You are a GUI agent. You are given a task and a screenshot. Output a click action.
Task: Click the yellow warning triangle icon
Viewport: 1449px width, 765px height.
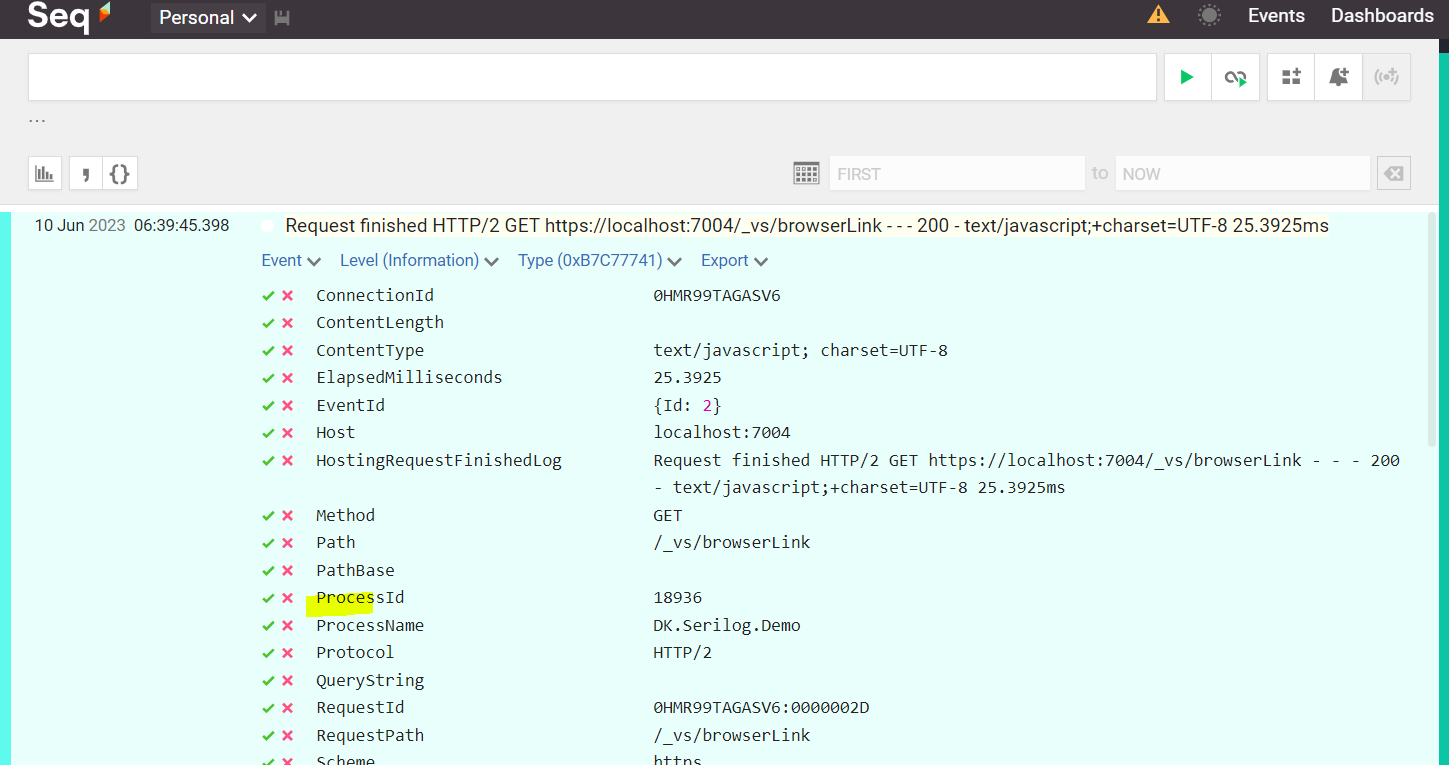coord(1158,15)
